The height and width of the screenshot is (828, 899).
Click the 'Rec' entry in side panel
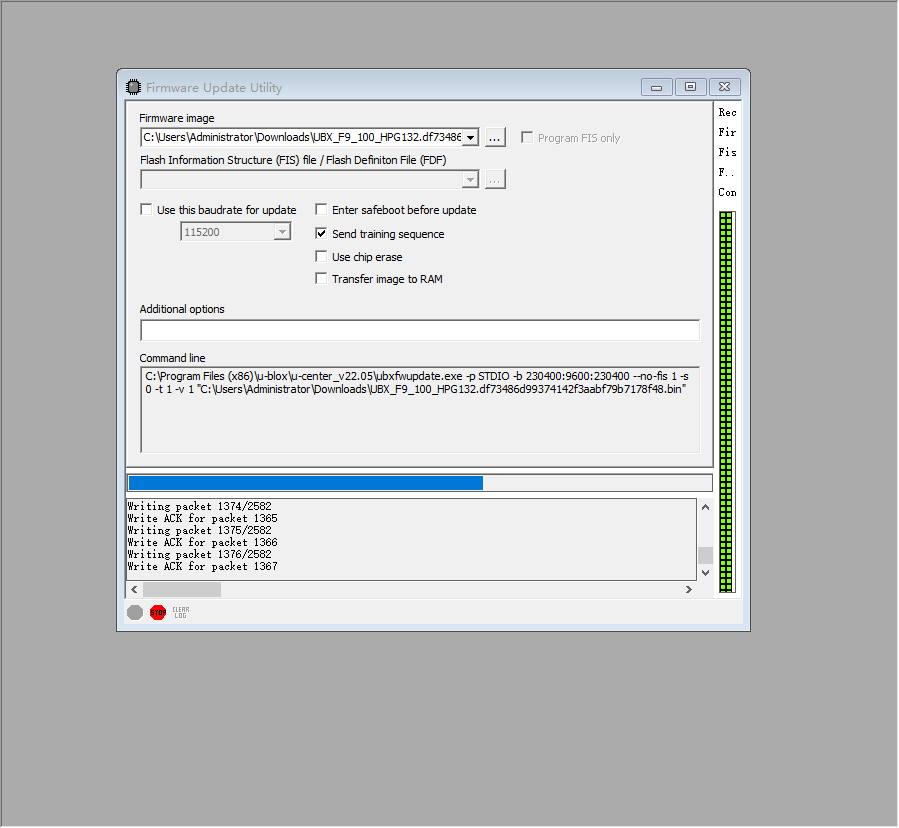(727, 112)
